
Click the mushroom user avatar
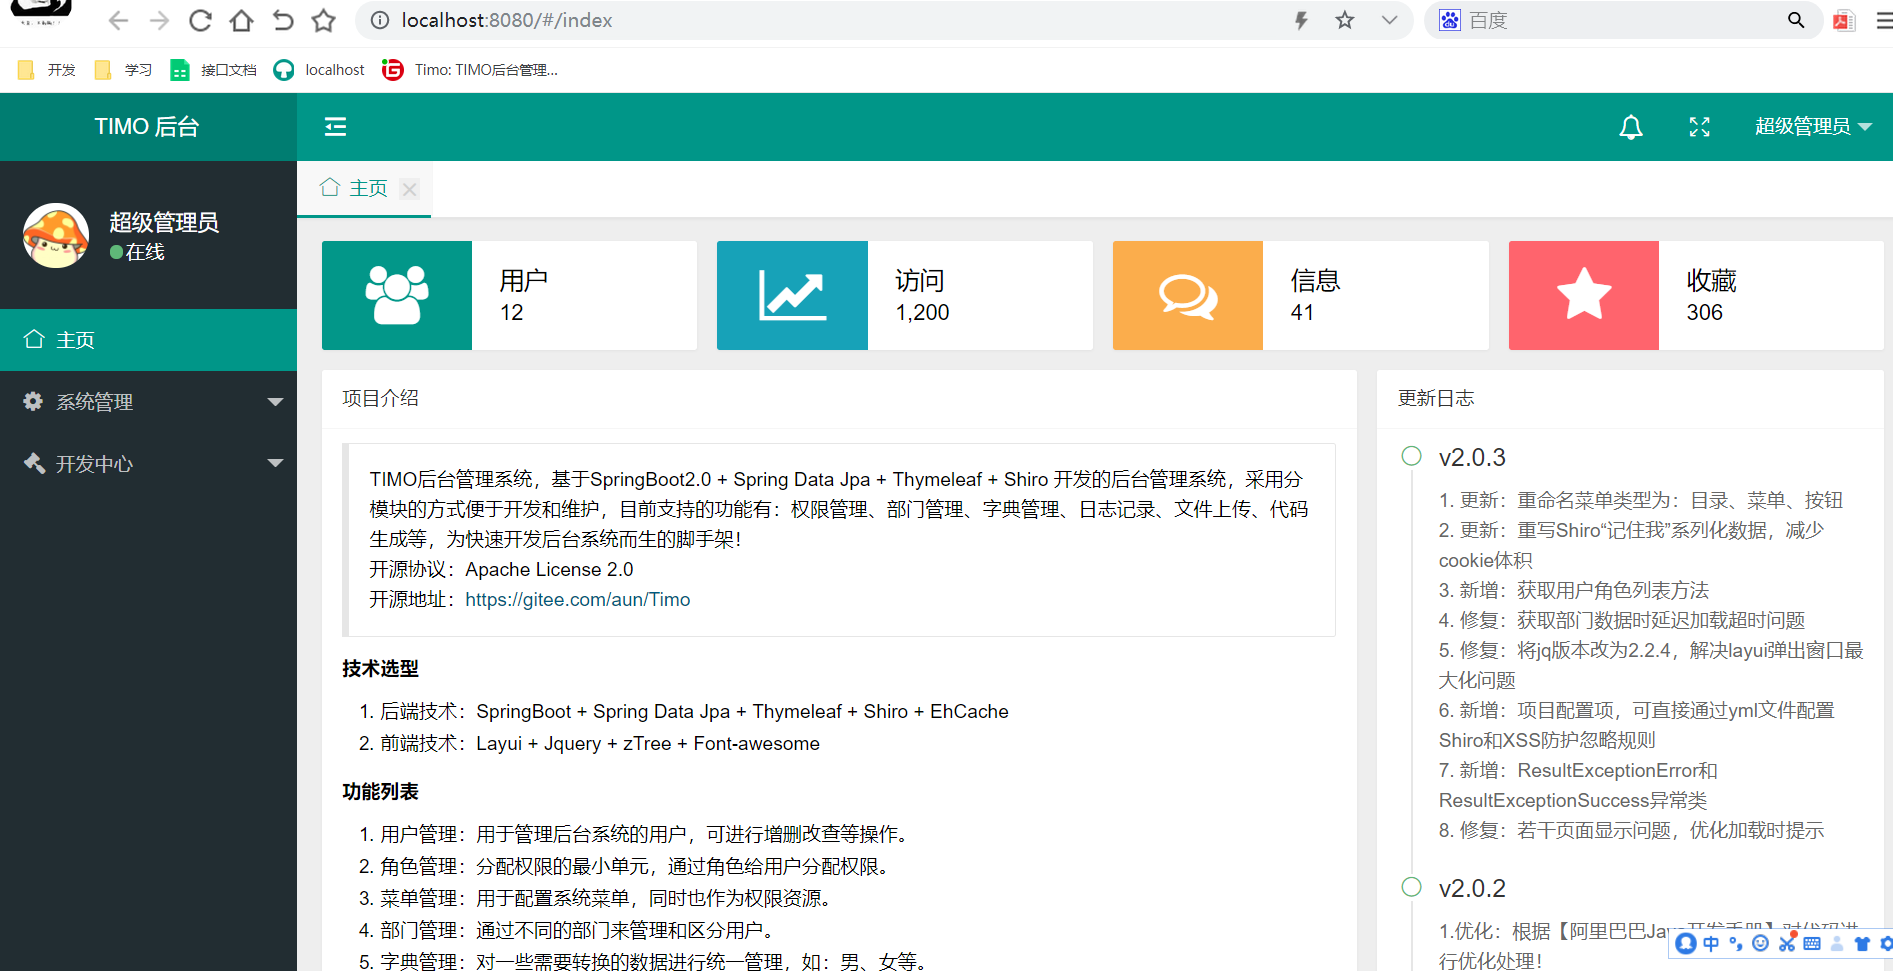pyautogui.click(x=56, y=236)
